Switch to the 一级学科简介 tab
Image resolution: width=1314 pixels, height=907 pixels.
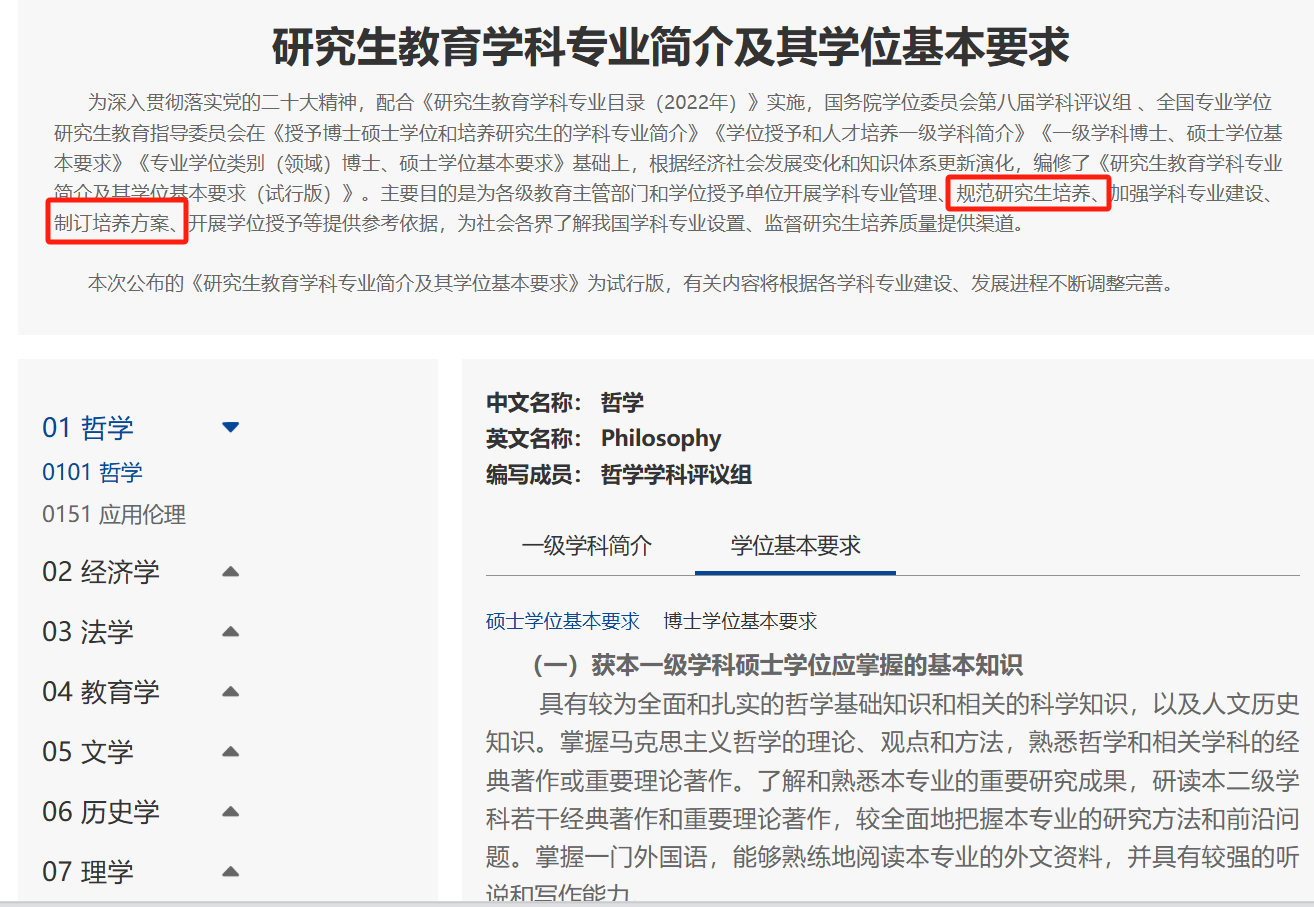[x=586, y=546]
